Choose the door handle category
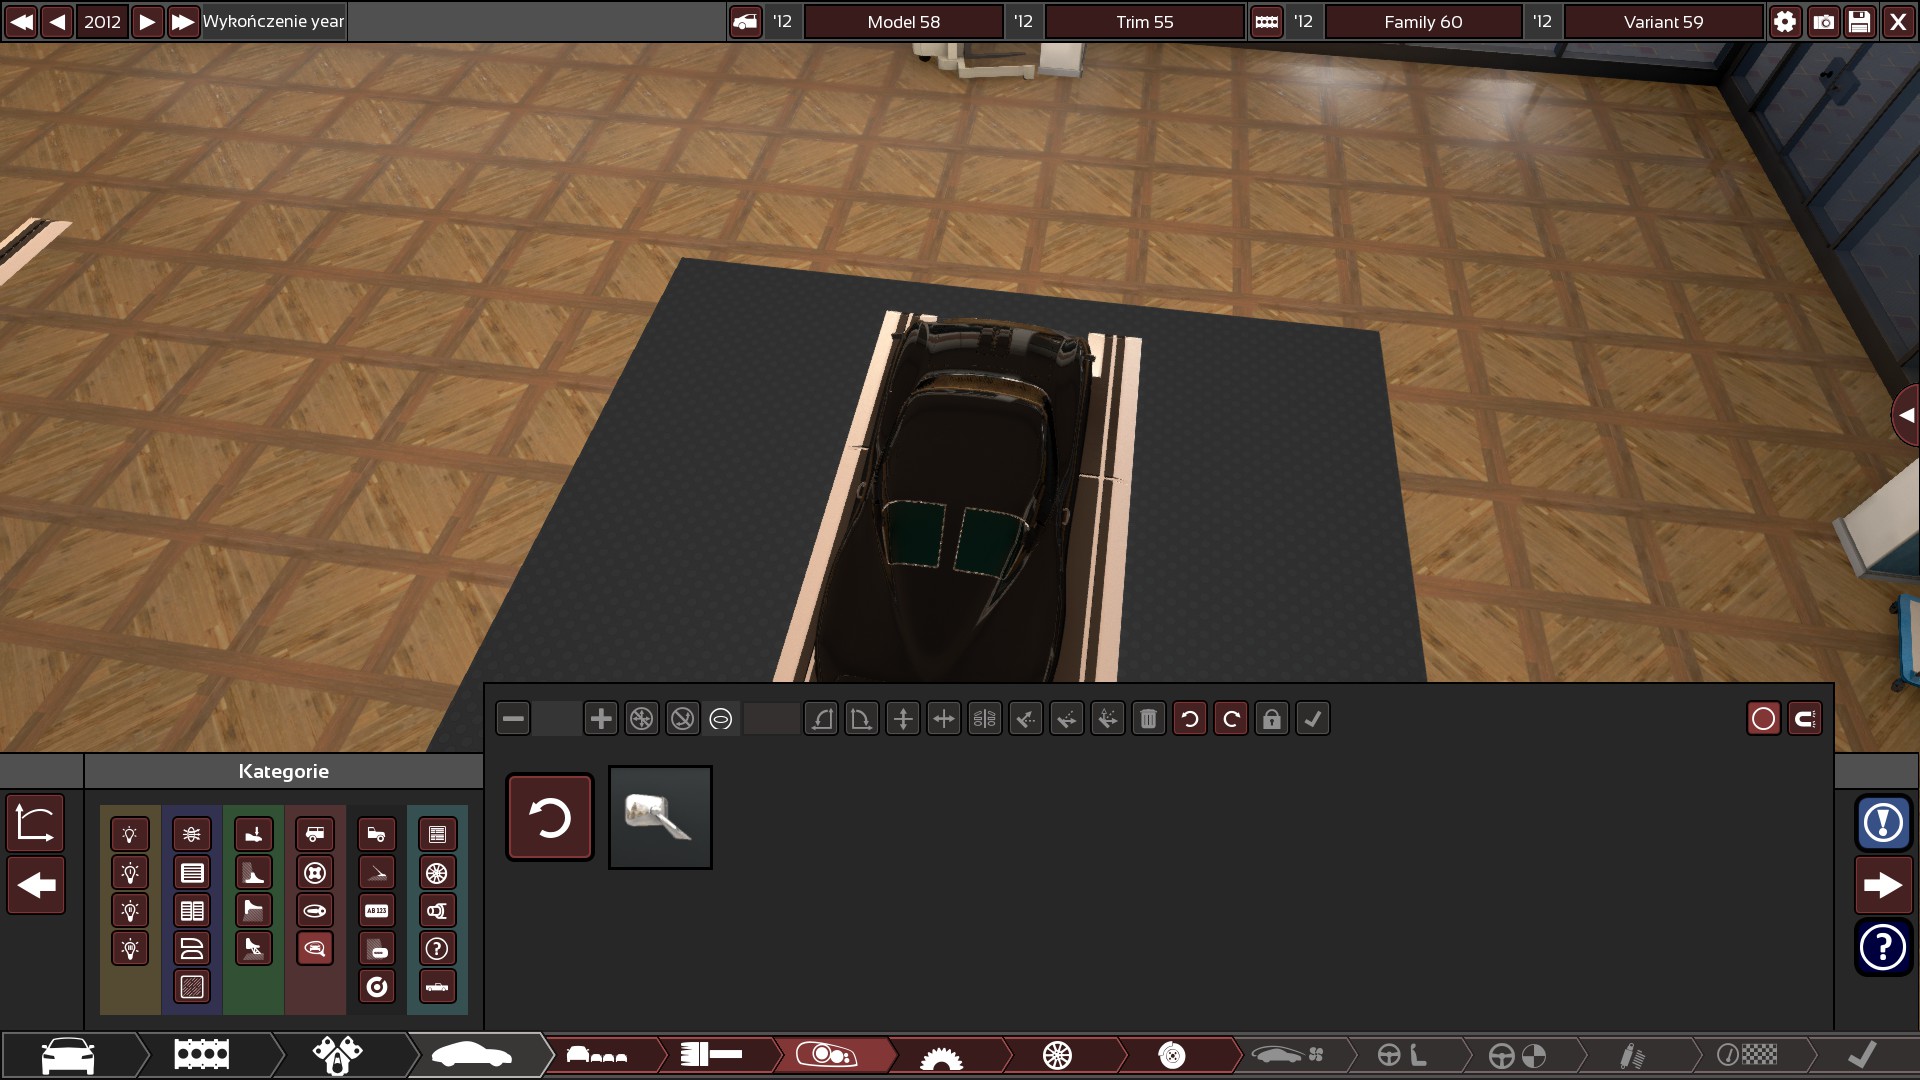This screenshot has width=1920, height=1080. pos(315,911)
